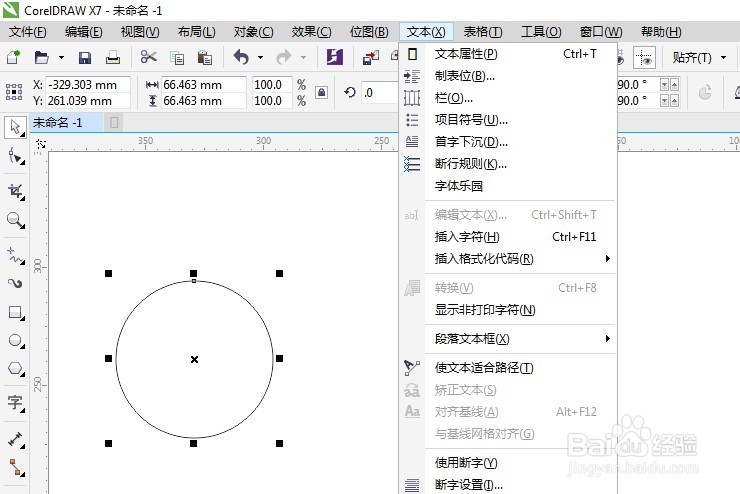The width and height of the screenshot is (740, 494).
Task: Open the 帮助(H) menu
Action: tap(661, 32)
